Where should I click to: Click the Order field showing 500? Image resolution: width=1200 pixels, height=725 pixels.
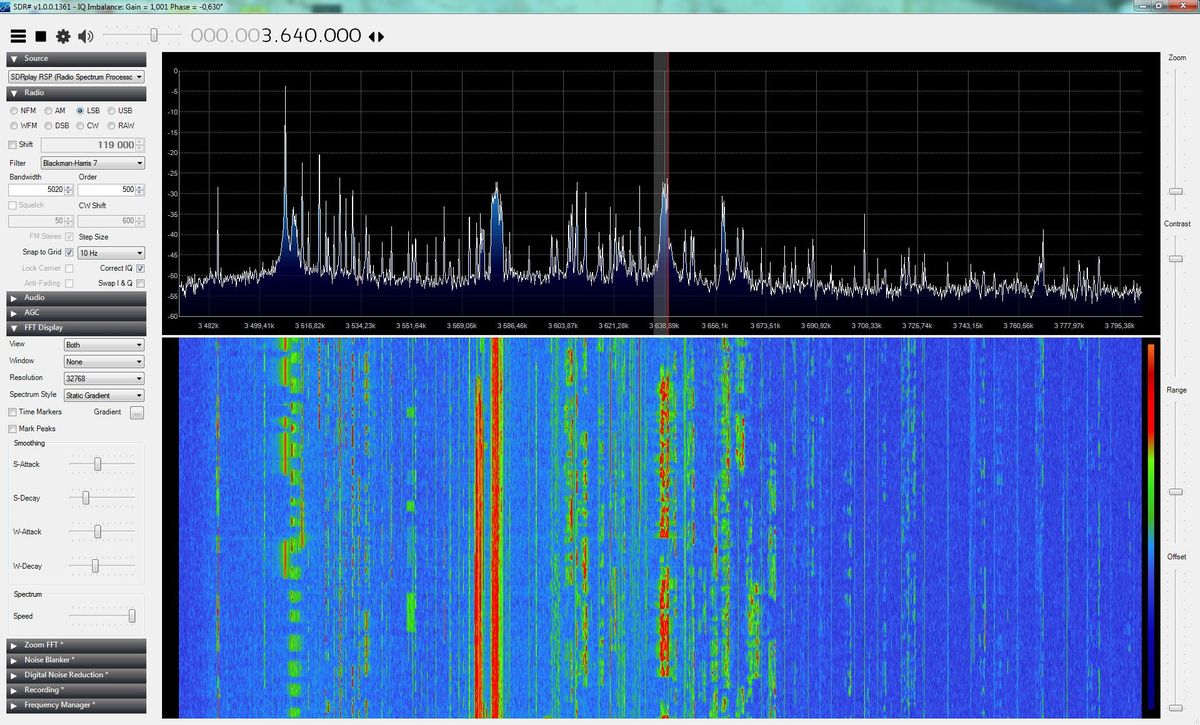pos(110,190)
